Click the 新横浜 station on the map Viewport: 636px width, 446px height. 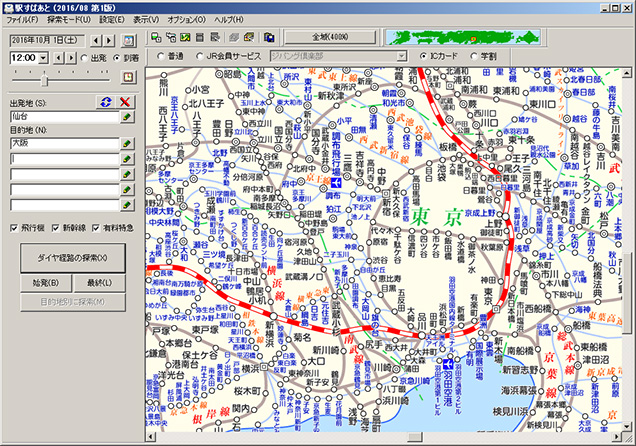coord(273,315)
